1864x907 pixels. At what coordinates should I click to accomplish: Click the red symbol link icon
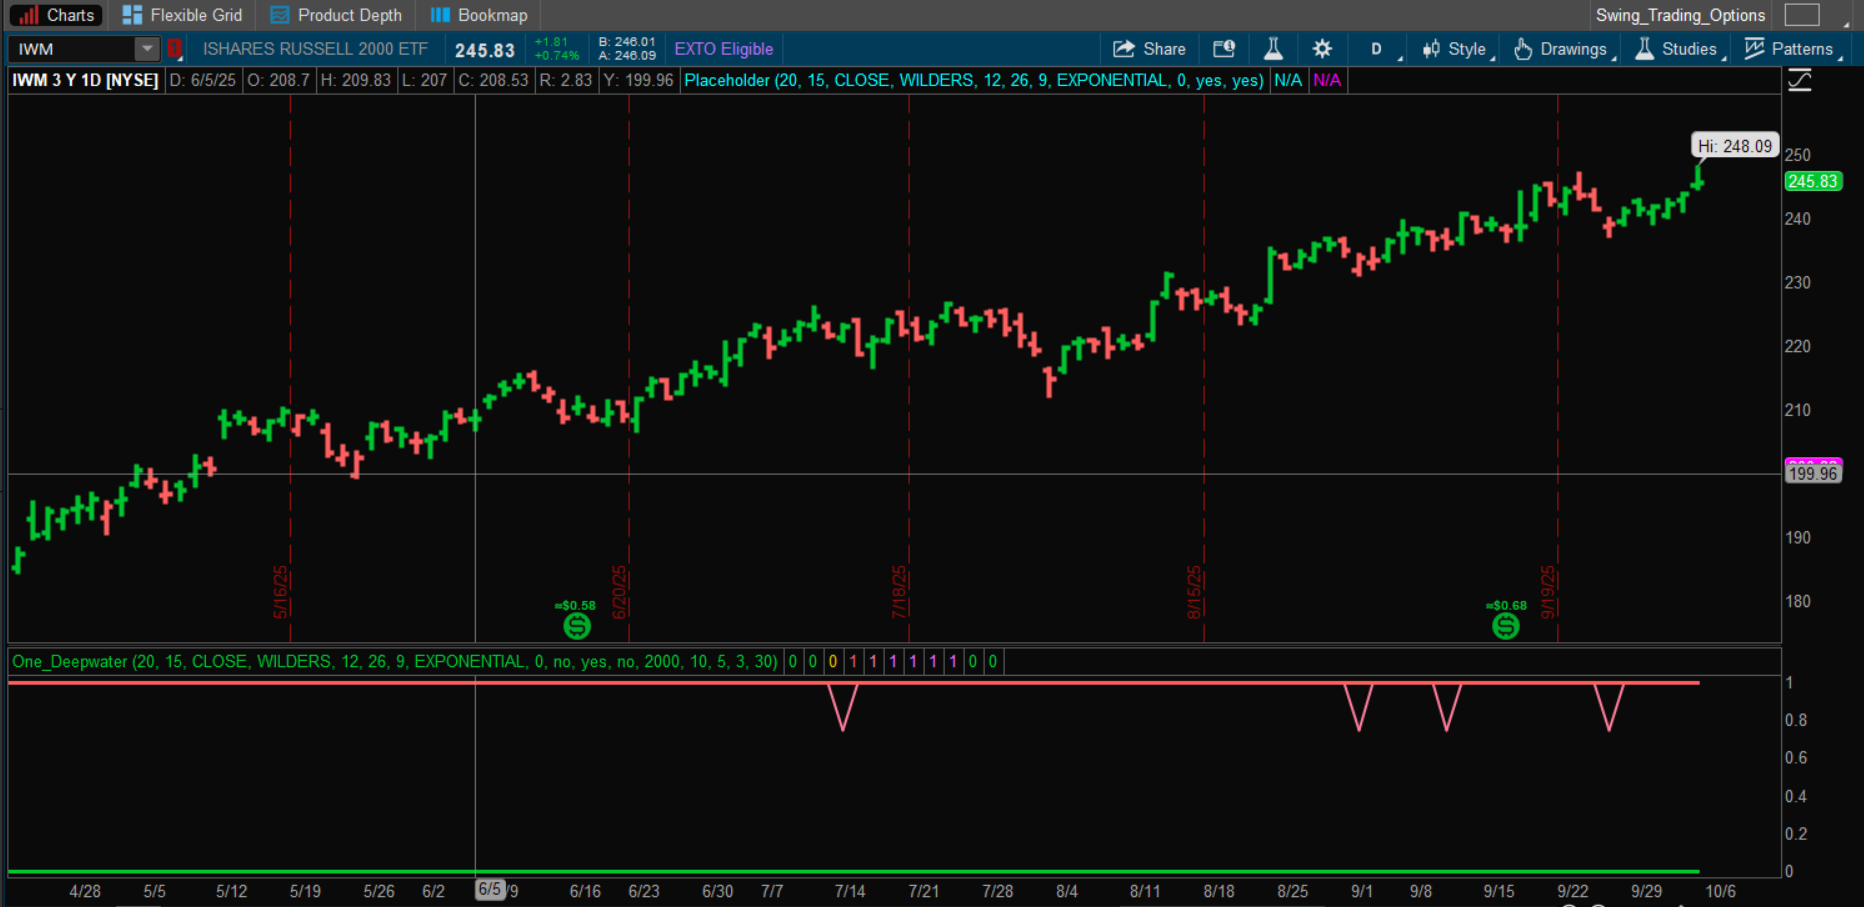click(174, 49)
